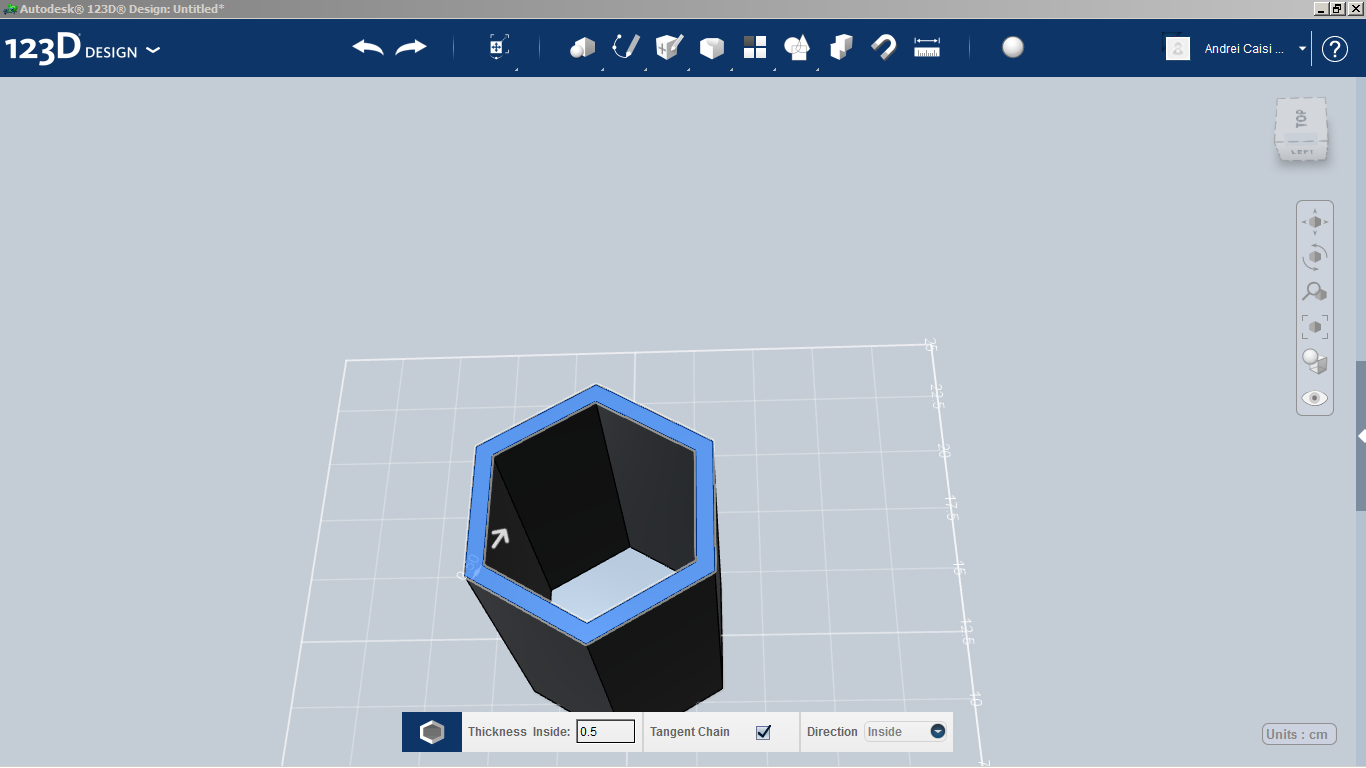The image size is (1366, 768).
Task: Select the Measure ruler tool
Action: [927, 47]
